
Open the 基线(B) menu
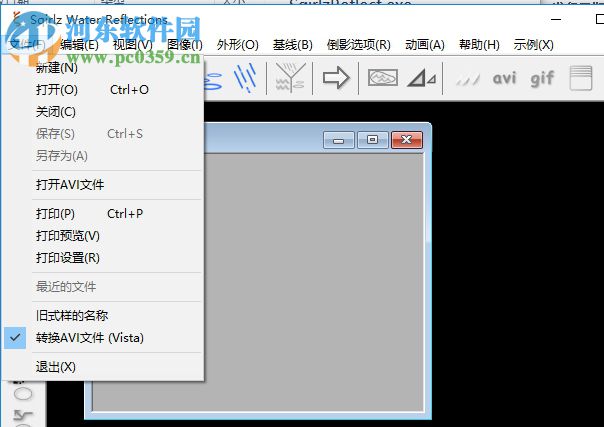[292, 45]
